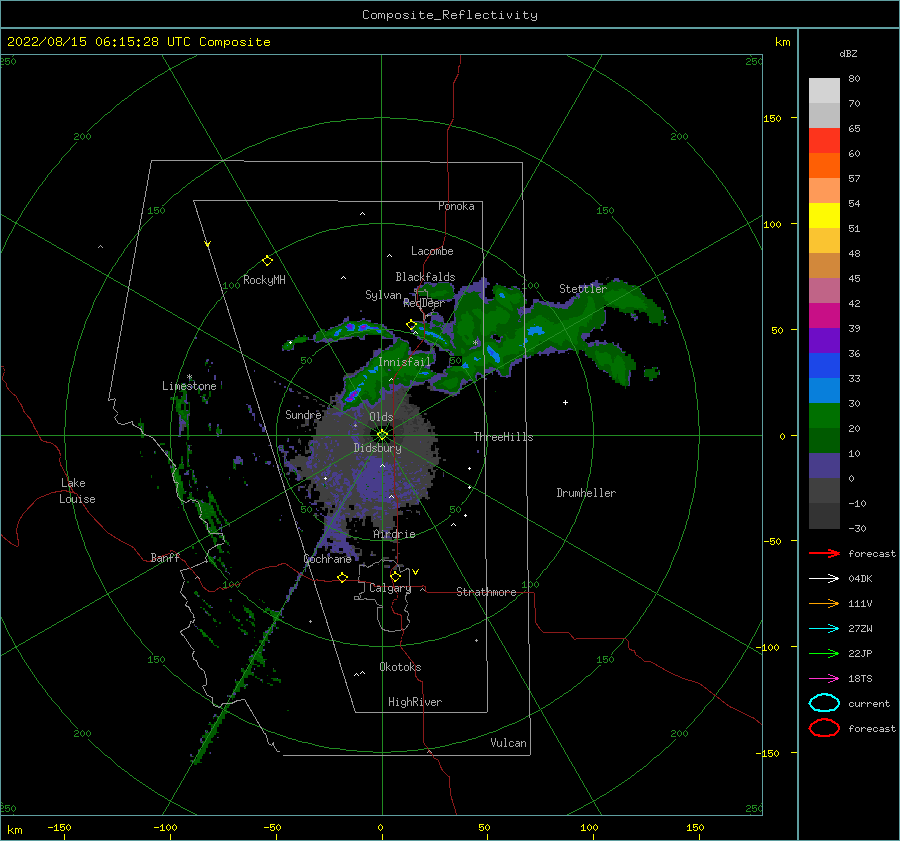The width and height of the screenshot is (900, 841).
Task: Select the bright yellow 51-54 dBZ swatch
Action: (824, 216)
